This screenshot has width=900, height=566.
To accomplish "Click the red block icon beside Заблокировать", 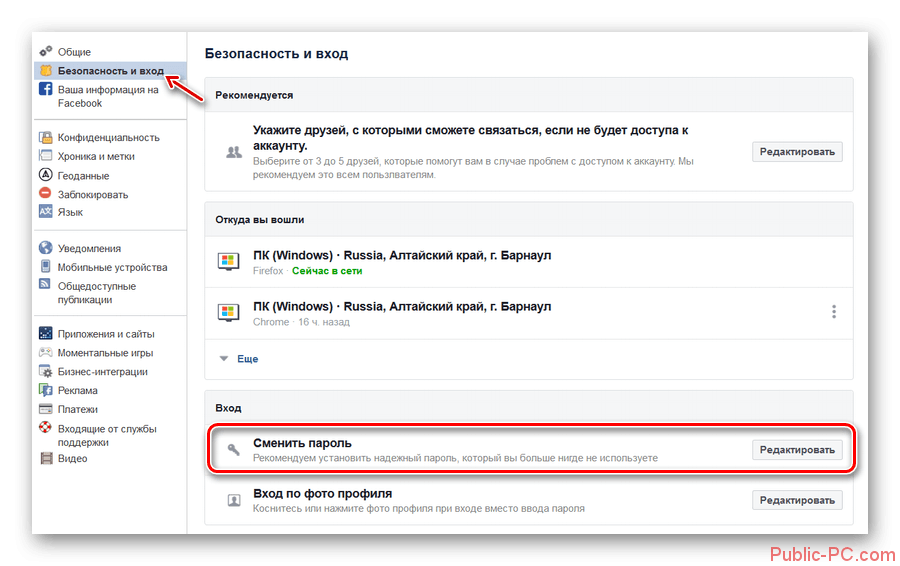I will pyautogui.click(x=46, y=193).
